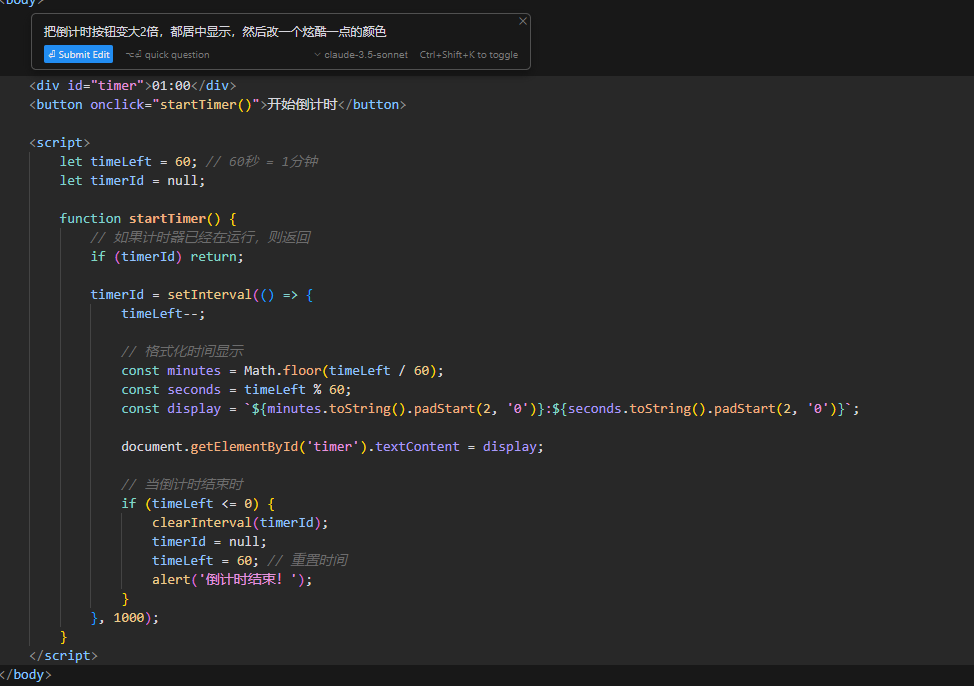Image resolution: width=974 pixels, height=686 pixels.
Task: Click the '}, 1000);' interval delay line
Action: (x=125, y=618)
